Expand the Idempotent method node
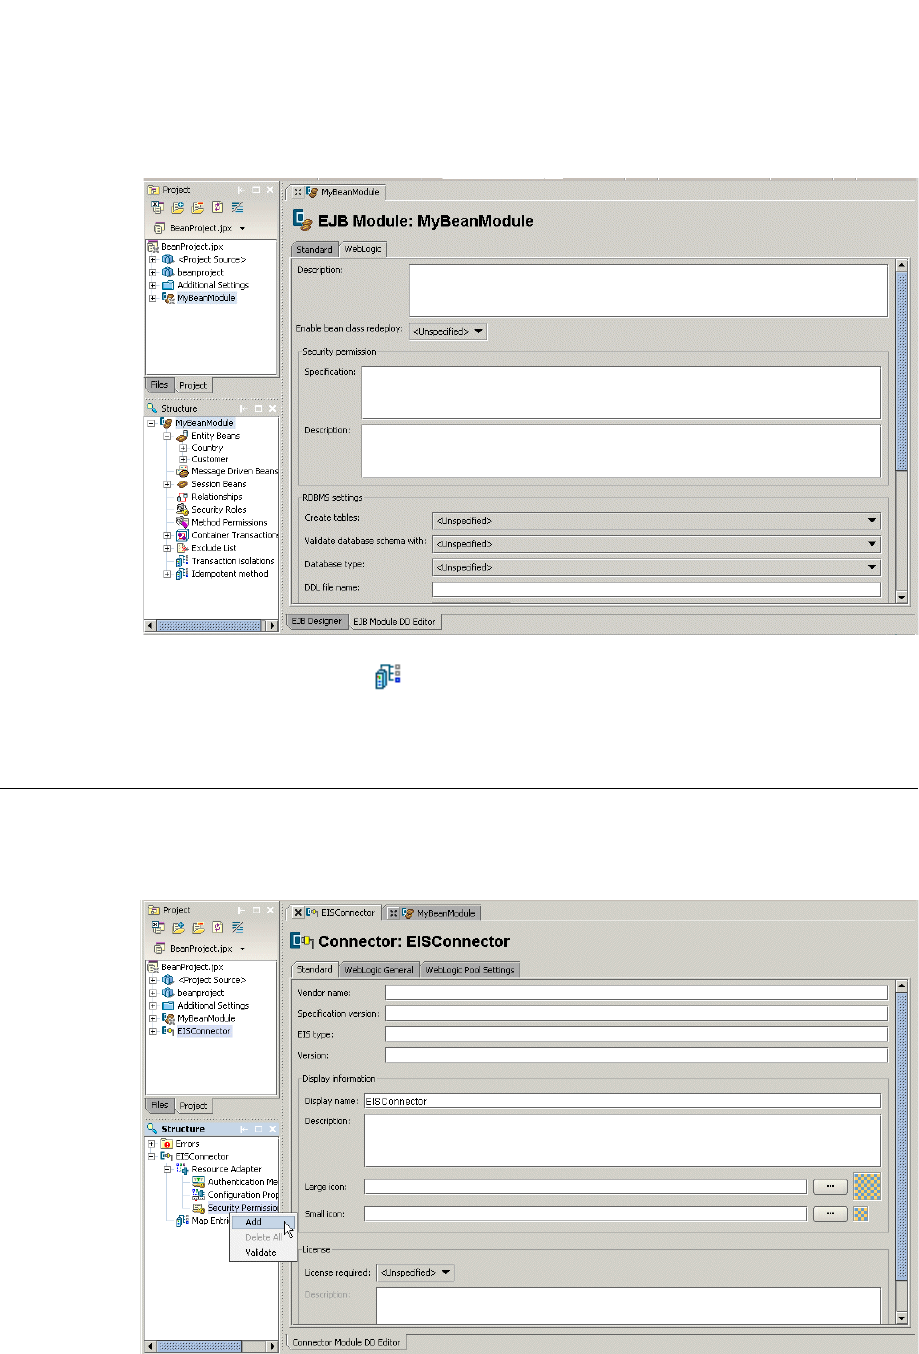 [x=168, y=574]
